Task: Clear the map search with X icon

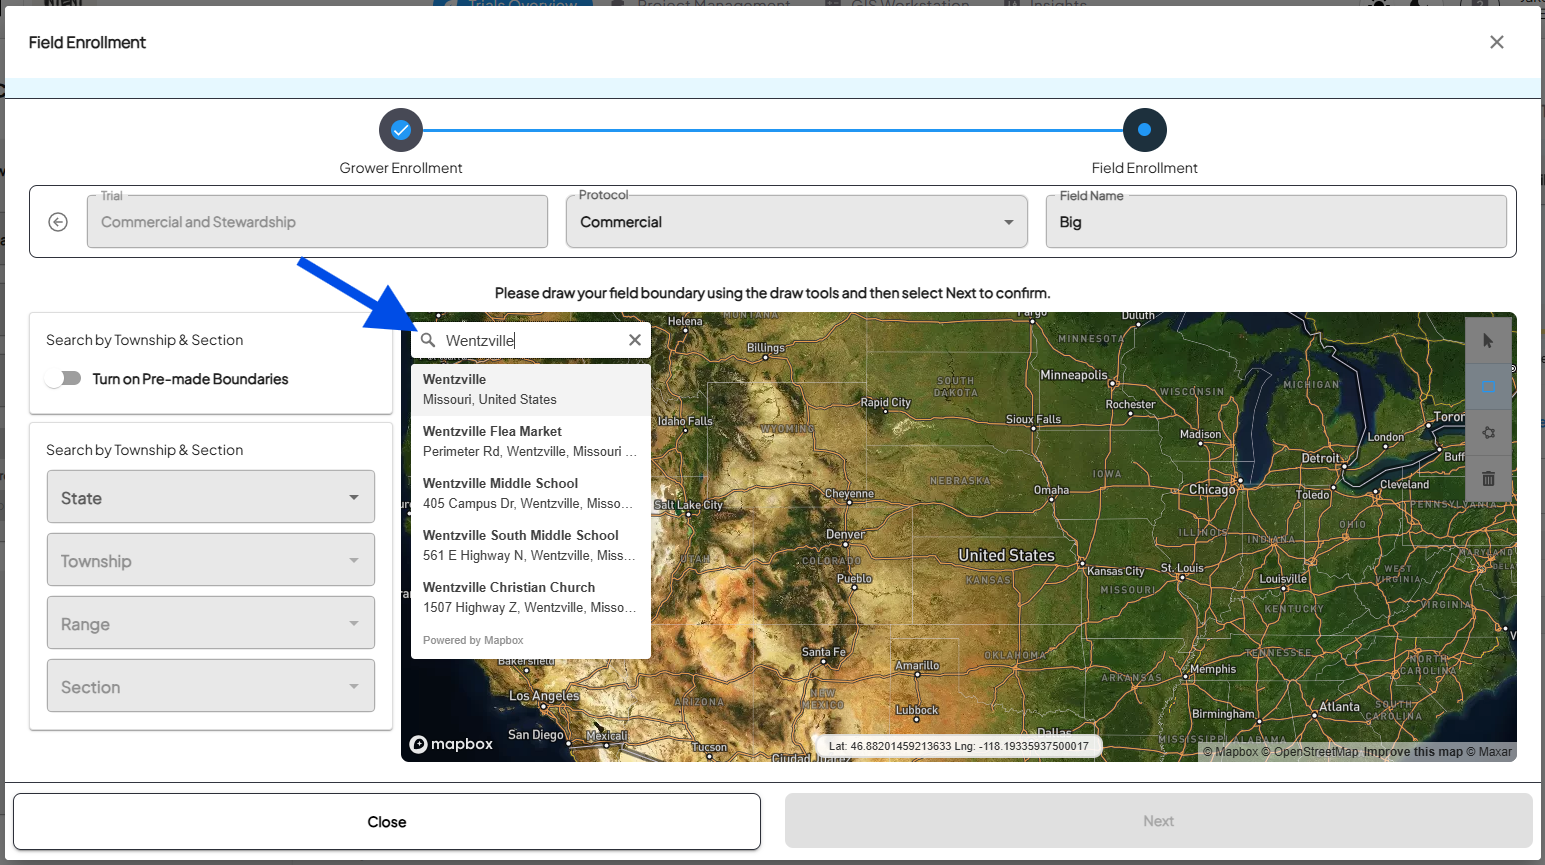Action: [634, 340]
